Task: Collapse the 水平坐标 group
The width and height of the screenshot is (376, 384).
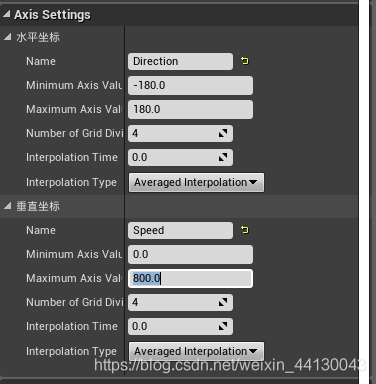Action: [x=8, y=37]
